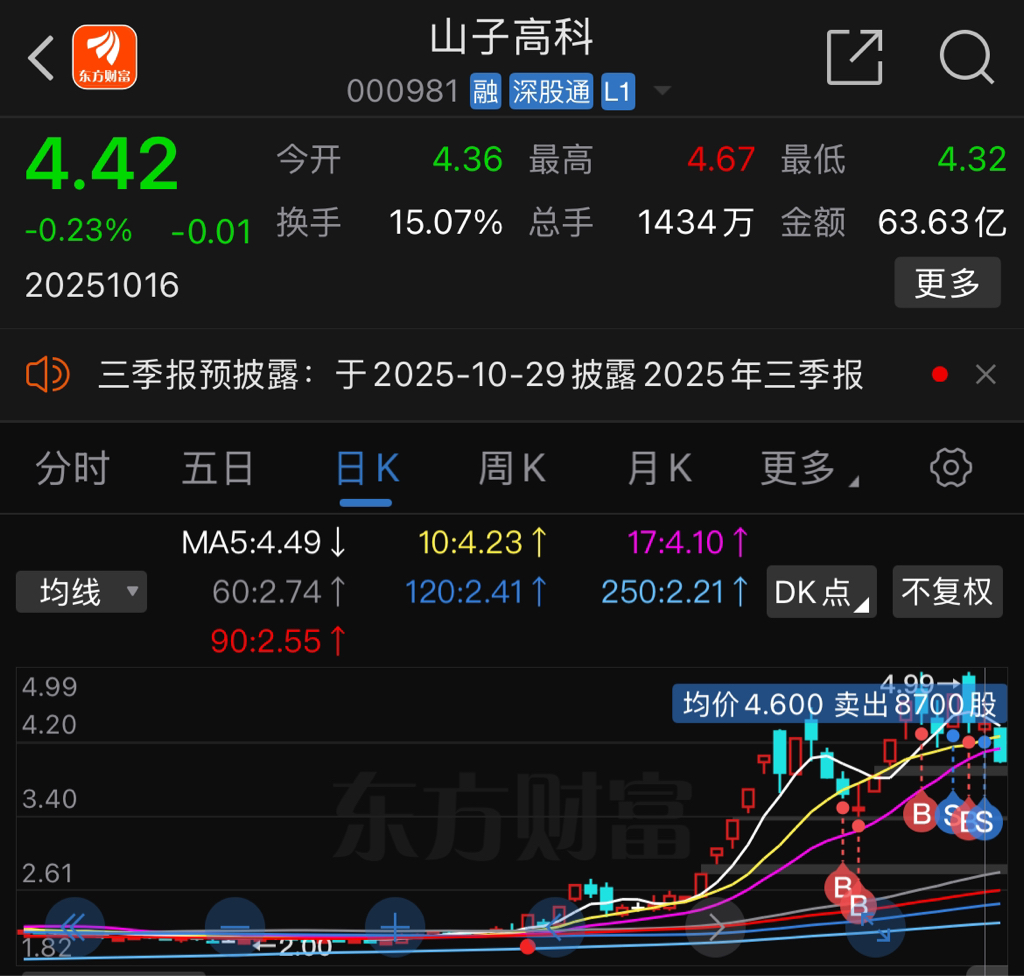Tap the 不复权 adjustment button
1024x976 pixels.
947,592
